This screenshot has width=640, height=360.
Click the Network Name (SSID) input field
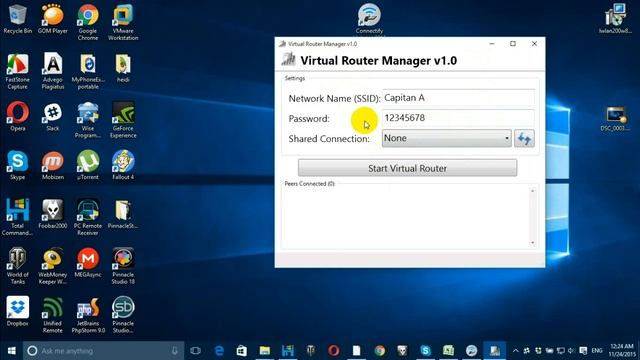tap(458, 98)
